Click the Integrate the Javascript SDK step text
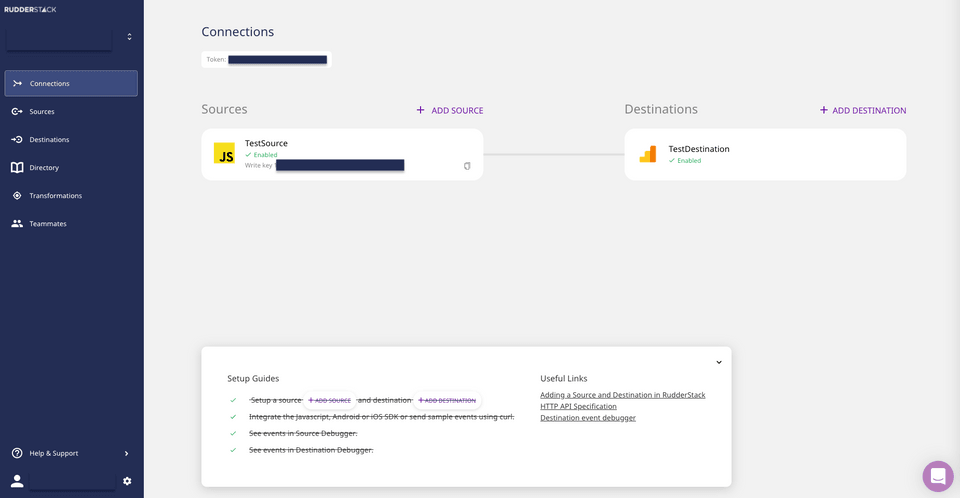Screen dimensions: 960x498 (x=381, y=417)
